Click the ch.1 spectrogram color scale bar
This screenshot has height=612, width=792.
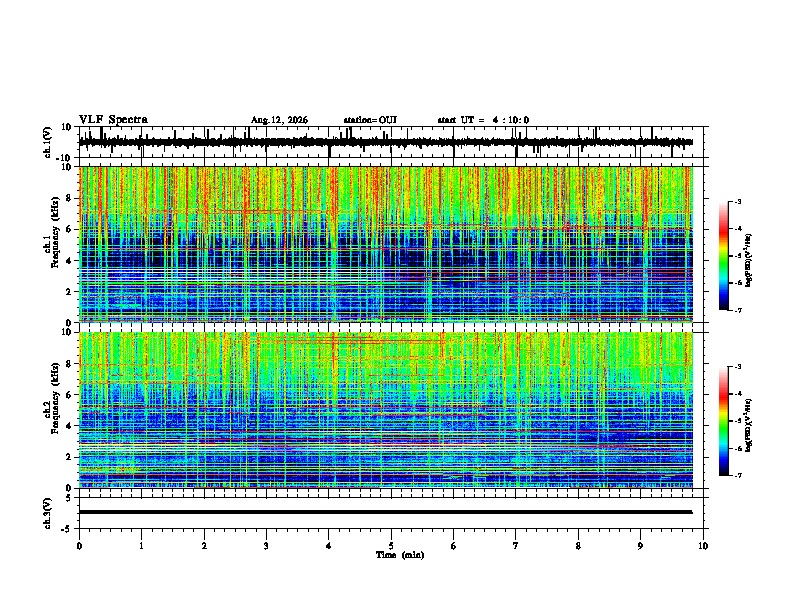tap(724, 256)
